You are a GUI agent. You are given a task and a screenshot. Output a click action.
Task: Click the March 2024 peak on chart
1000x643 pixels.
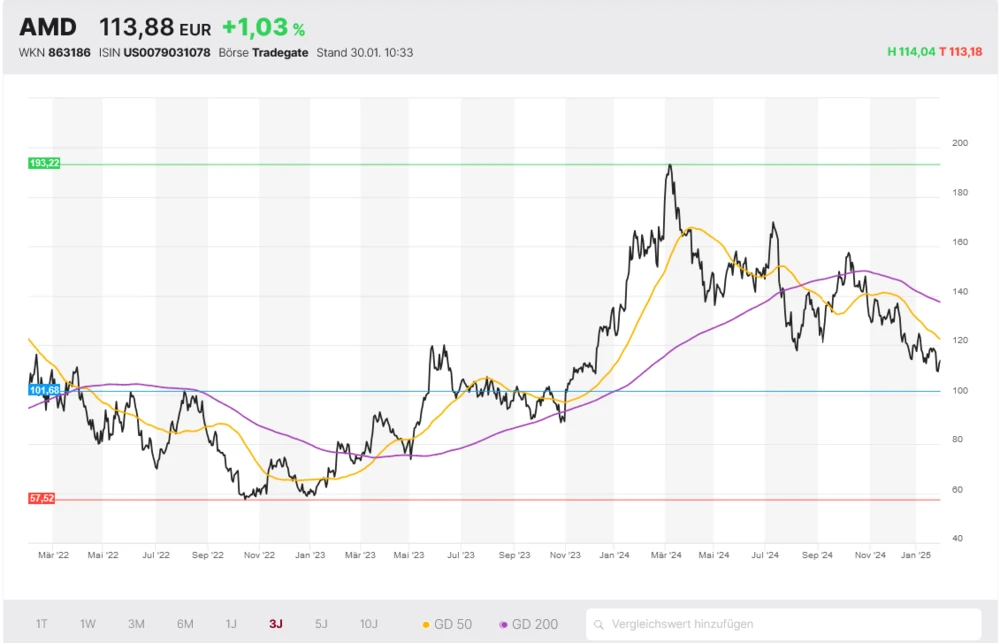click(x=669, y=166)
